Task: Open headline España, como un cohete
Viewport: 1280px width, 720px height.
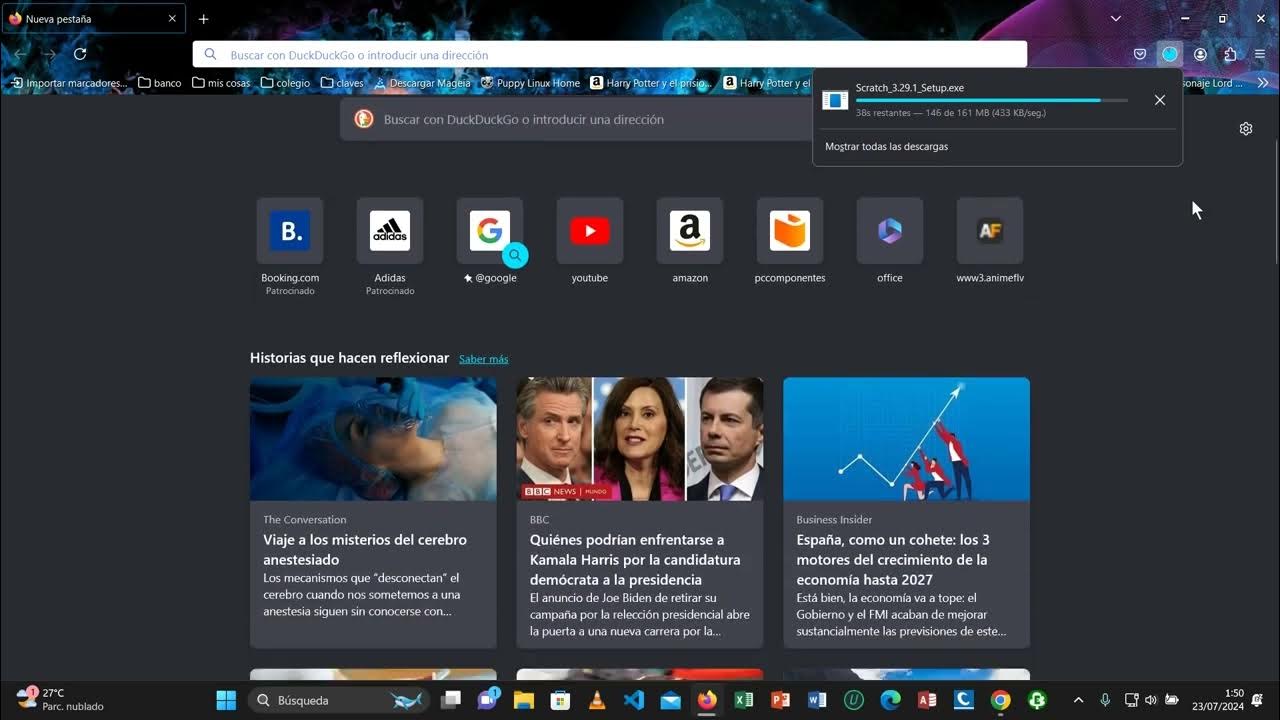Action: pyautogui.click(x=892, y=560)
